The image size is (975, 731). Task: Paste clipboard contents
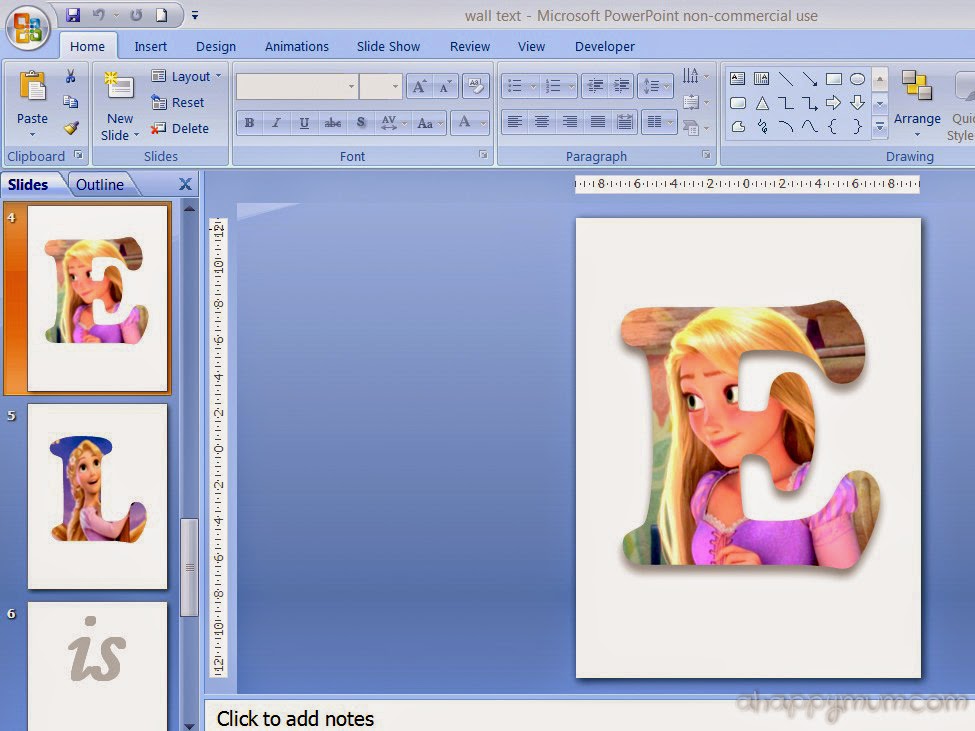(32, 103)
